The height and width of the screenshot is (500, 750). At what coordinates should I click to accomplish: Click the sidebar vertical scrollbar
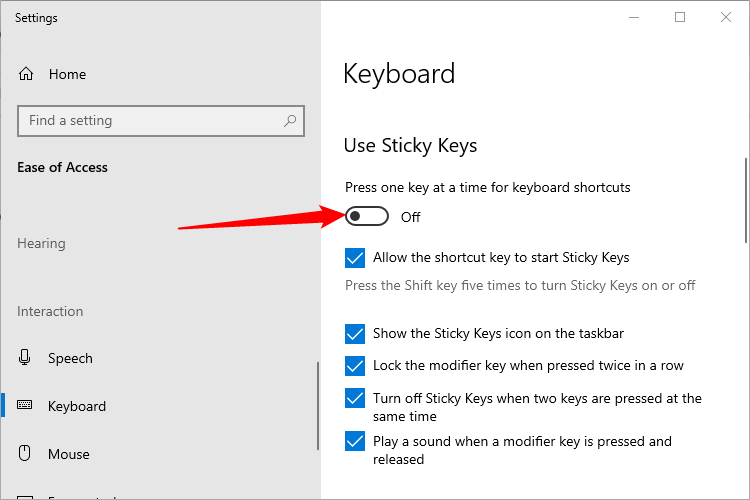(x=318, y=406)
